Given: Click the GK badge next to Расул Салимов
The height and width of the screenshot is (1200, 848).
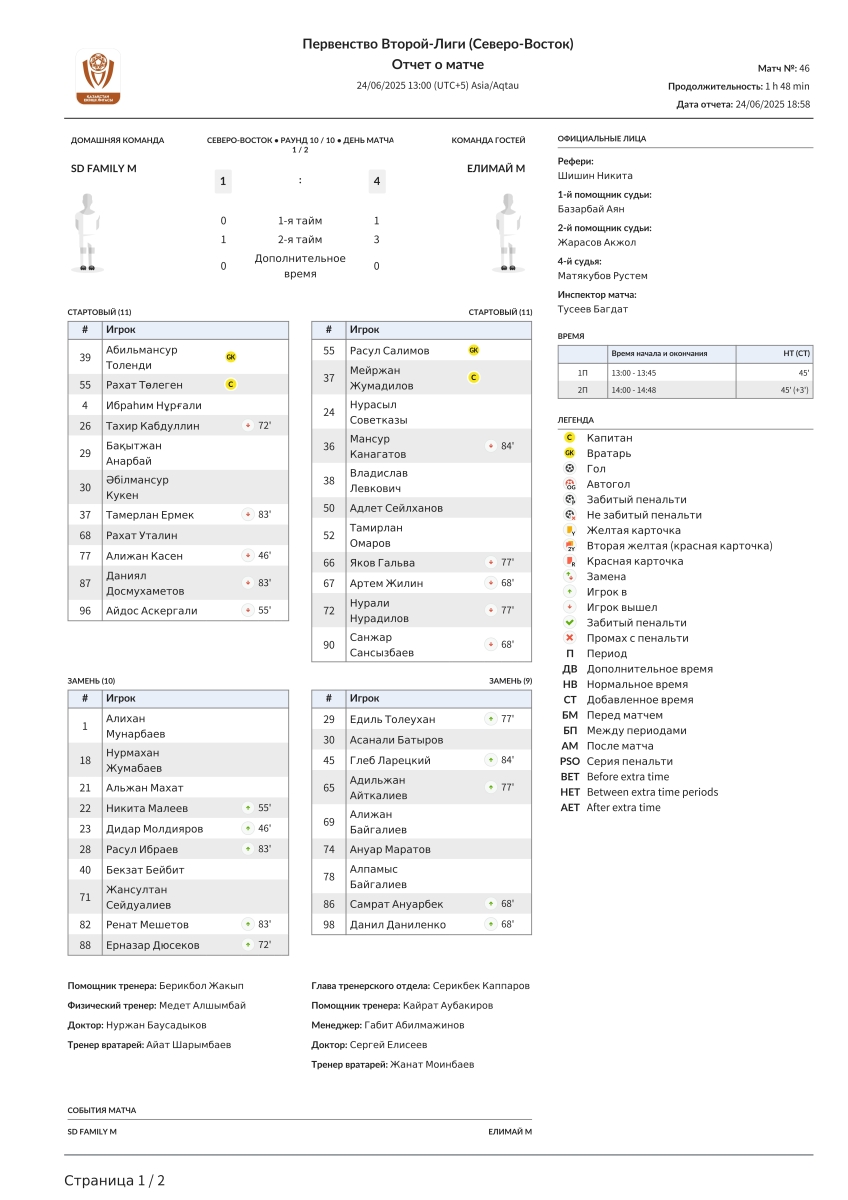Looking at the screenshot, I should pyautogui.click(x=474, y=351).
